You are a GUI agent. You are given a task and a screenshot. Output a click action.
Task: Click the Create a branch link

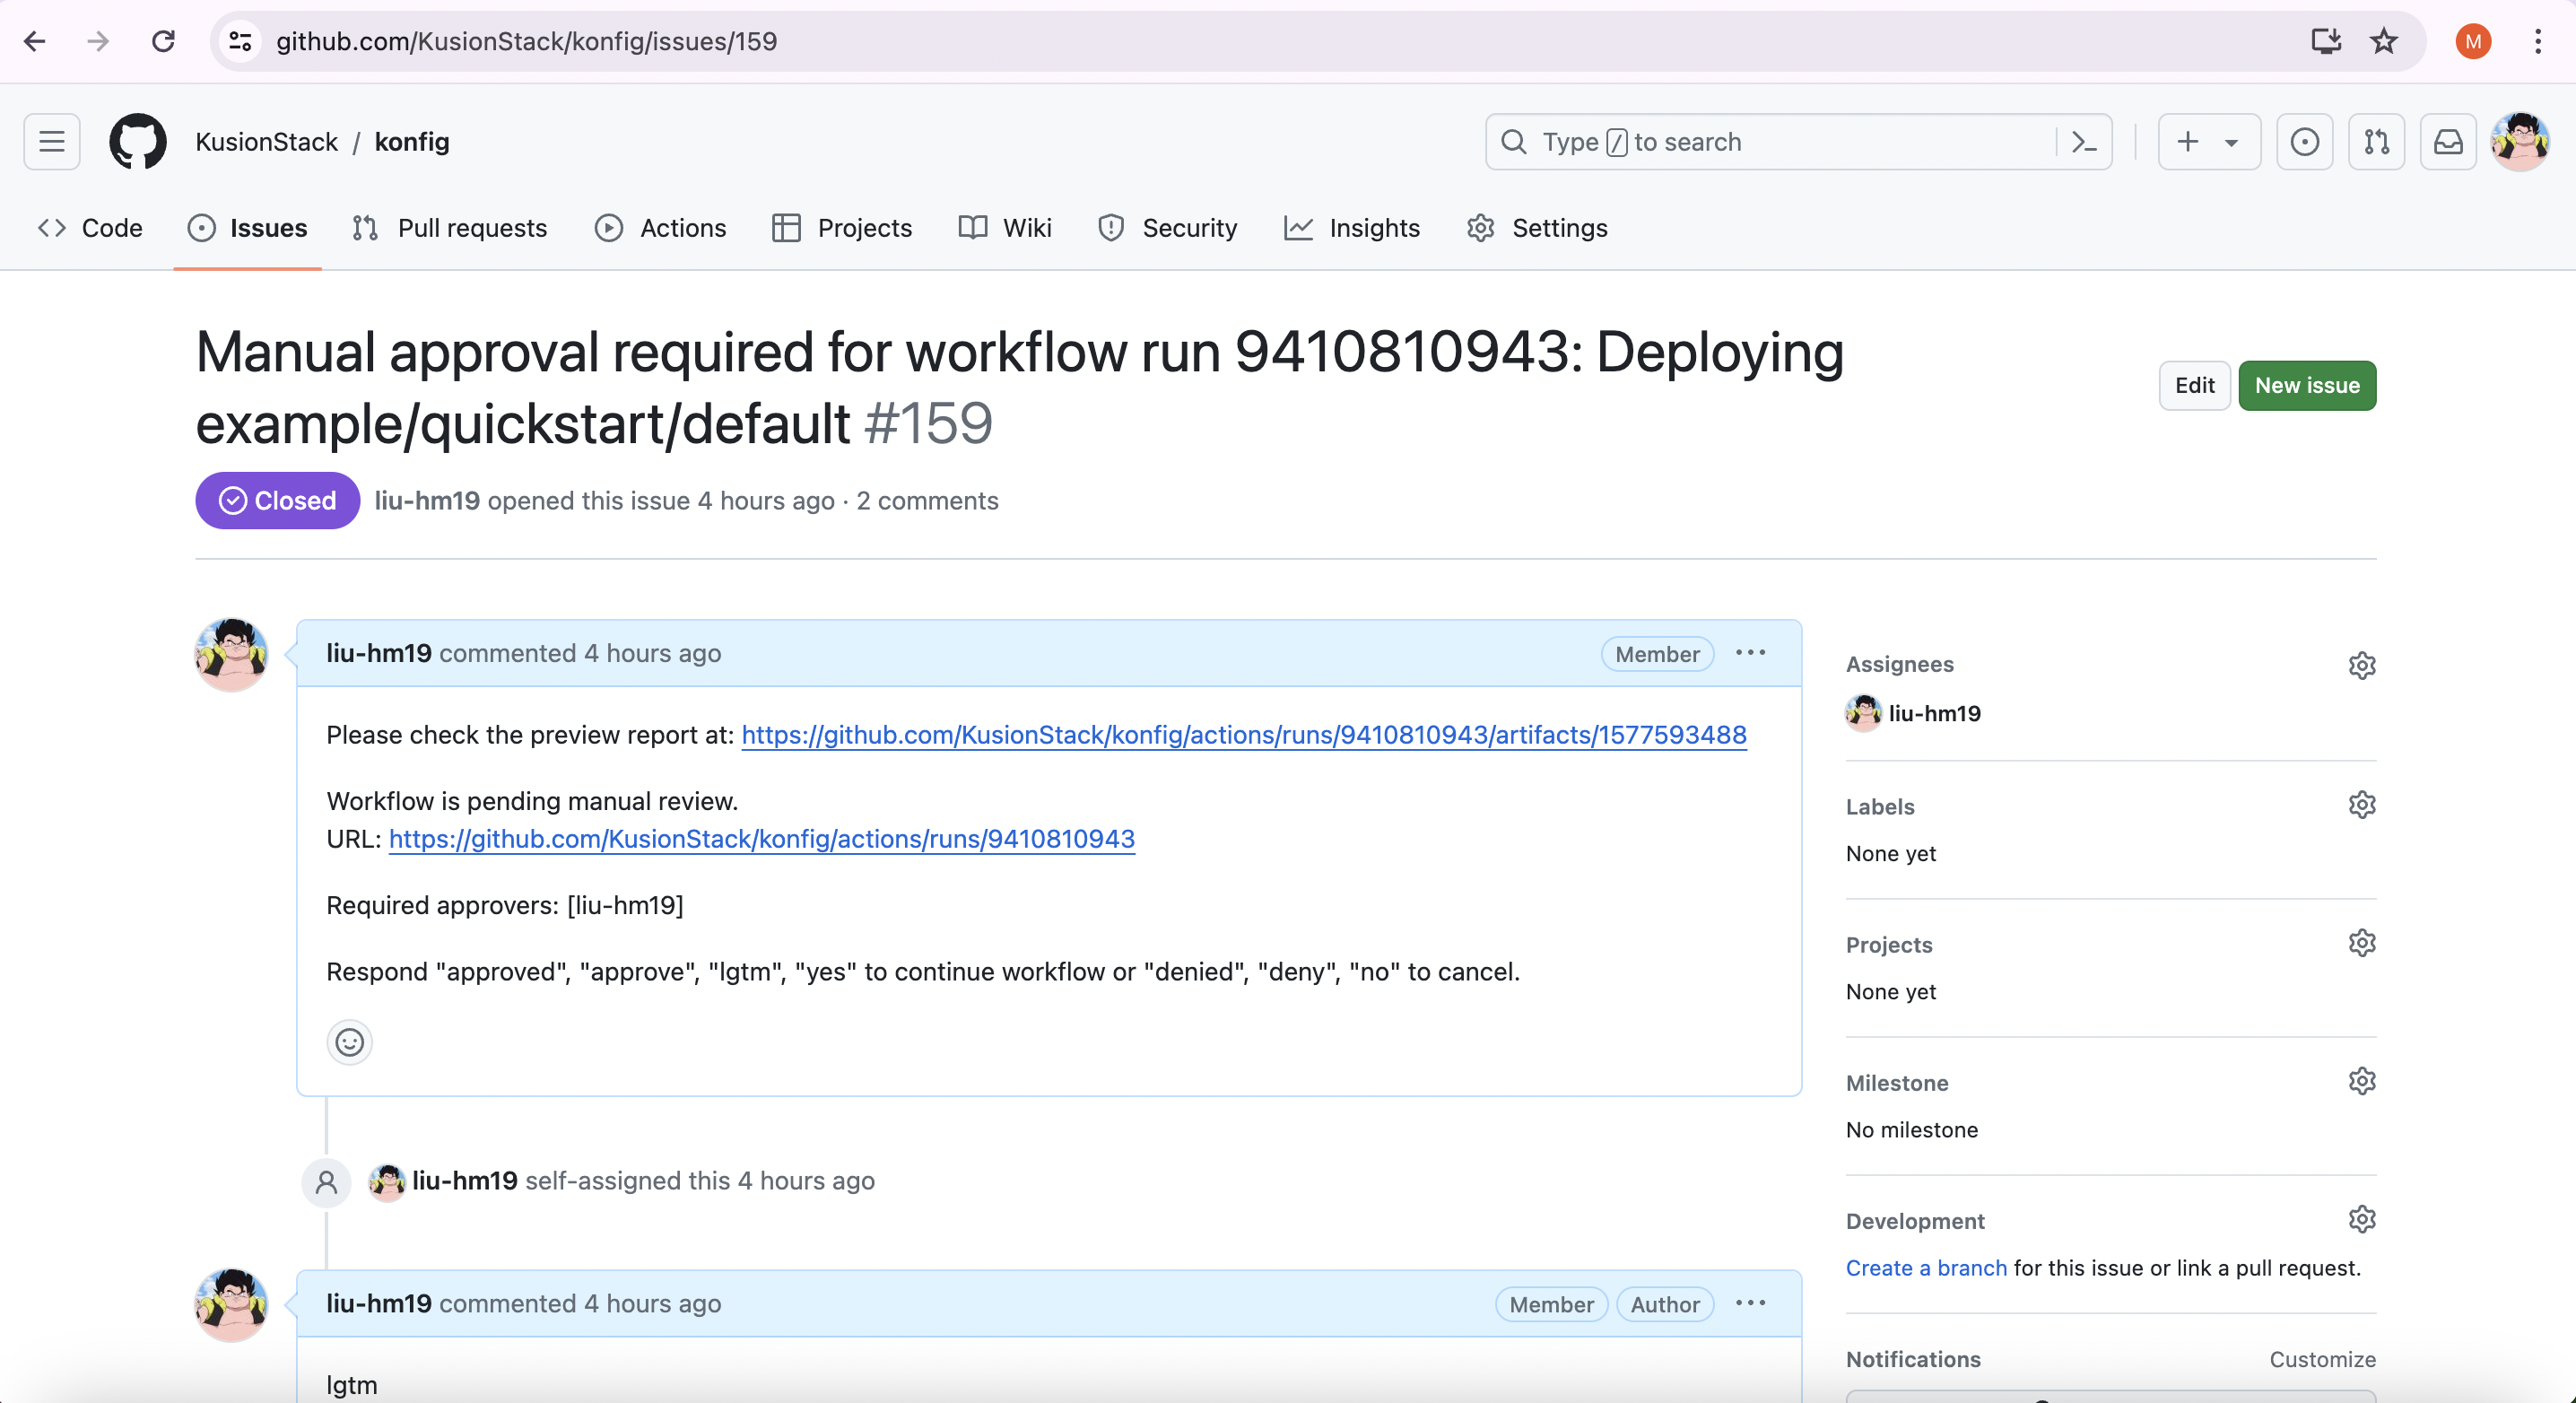click(x=1925, y=1268)
